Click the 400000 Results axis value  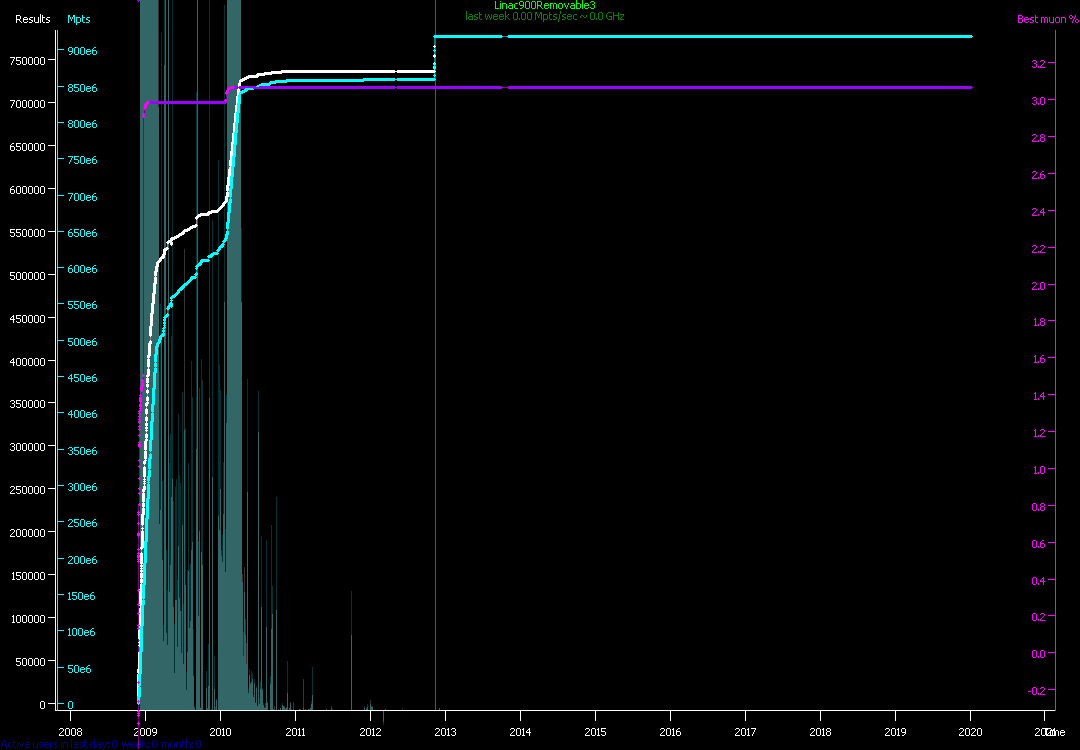coord(28,361)
